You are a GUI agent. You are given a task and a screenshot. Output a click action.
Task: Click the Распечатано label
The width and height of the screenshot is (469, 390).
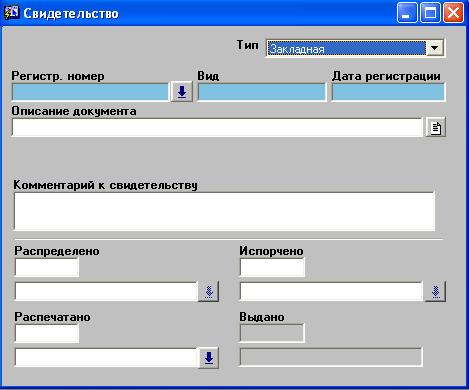click(x=52, y=317)
